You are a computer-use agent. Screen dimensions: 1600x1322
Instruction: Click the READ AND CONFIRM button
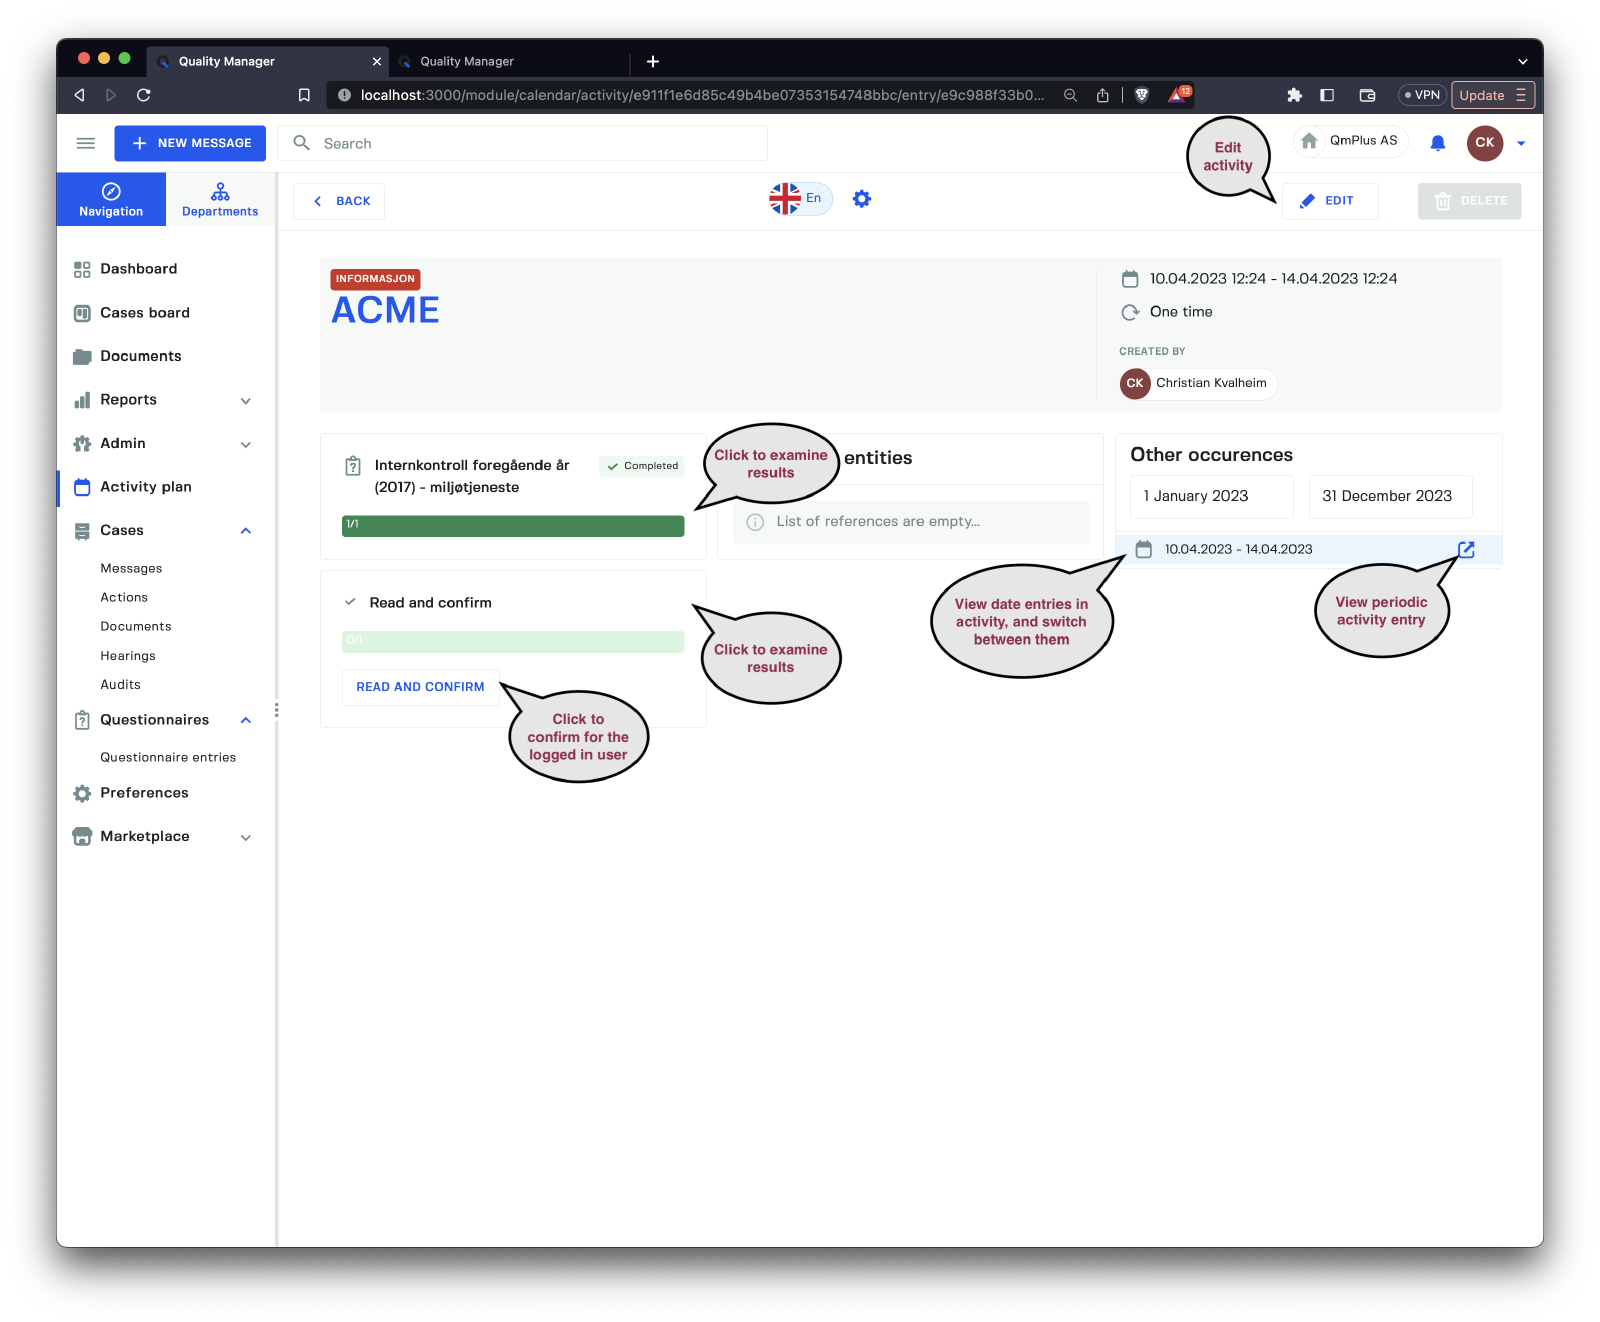tap(420, 687)
